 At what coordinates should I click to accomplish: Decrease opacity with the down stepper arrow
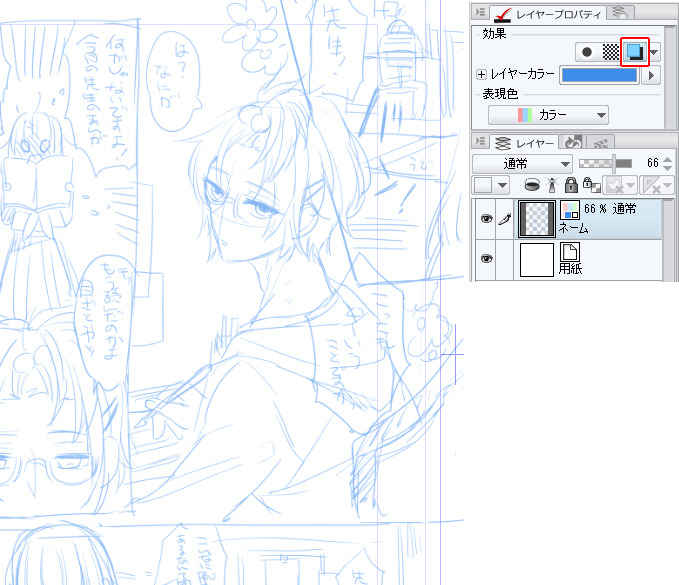click(x=667, y=168)
